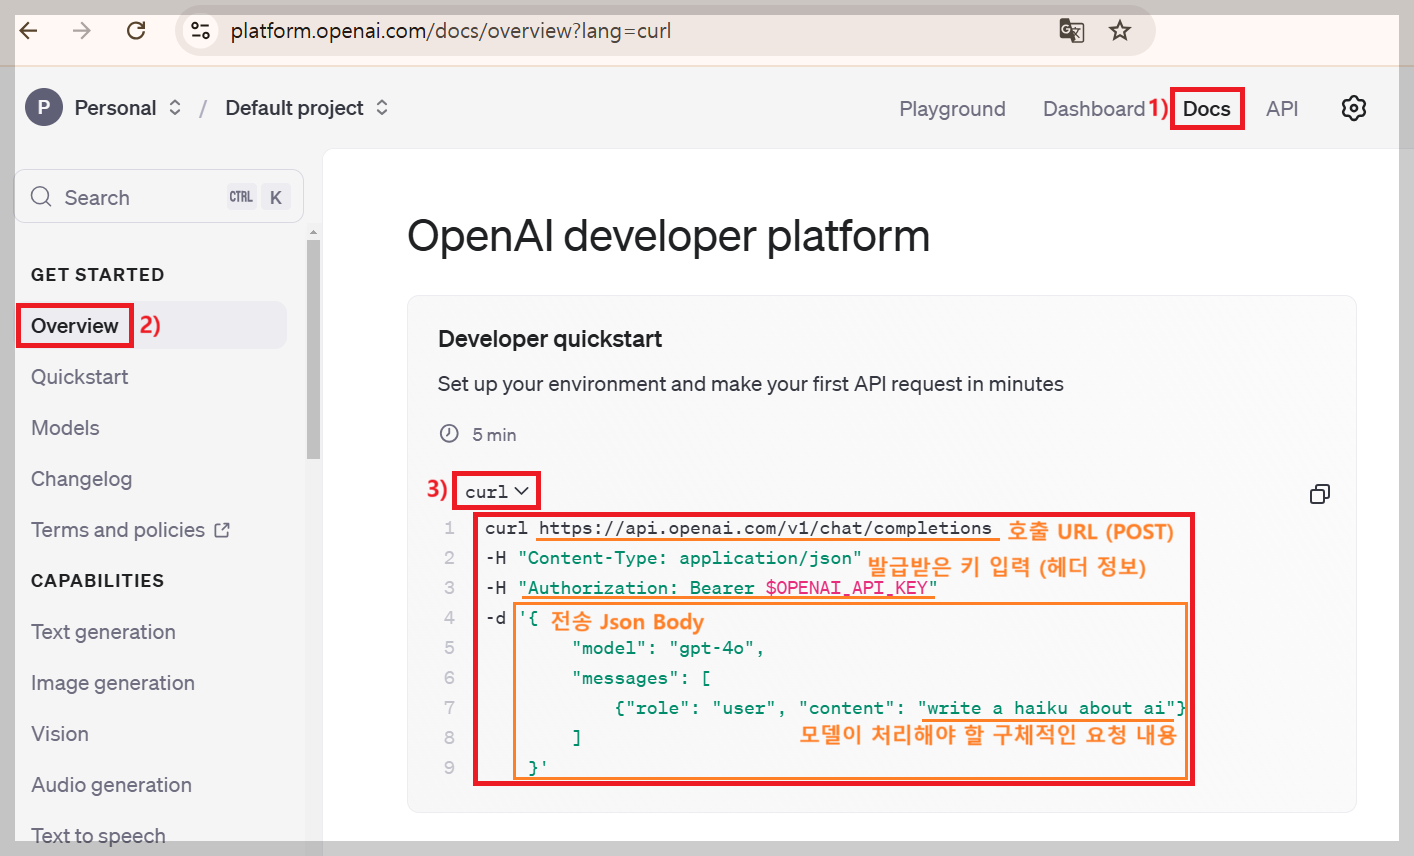Click the CTRL key hint in search box

(241, 197)
